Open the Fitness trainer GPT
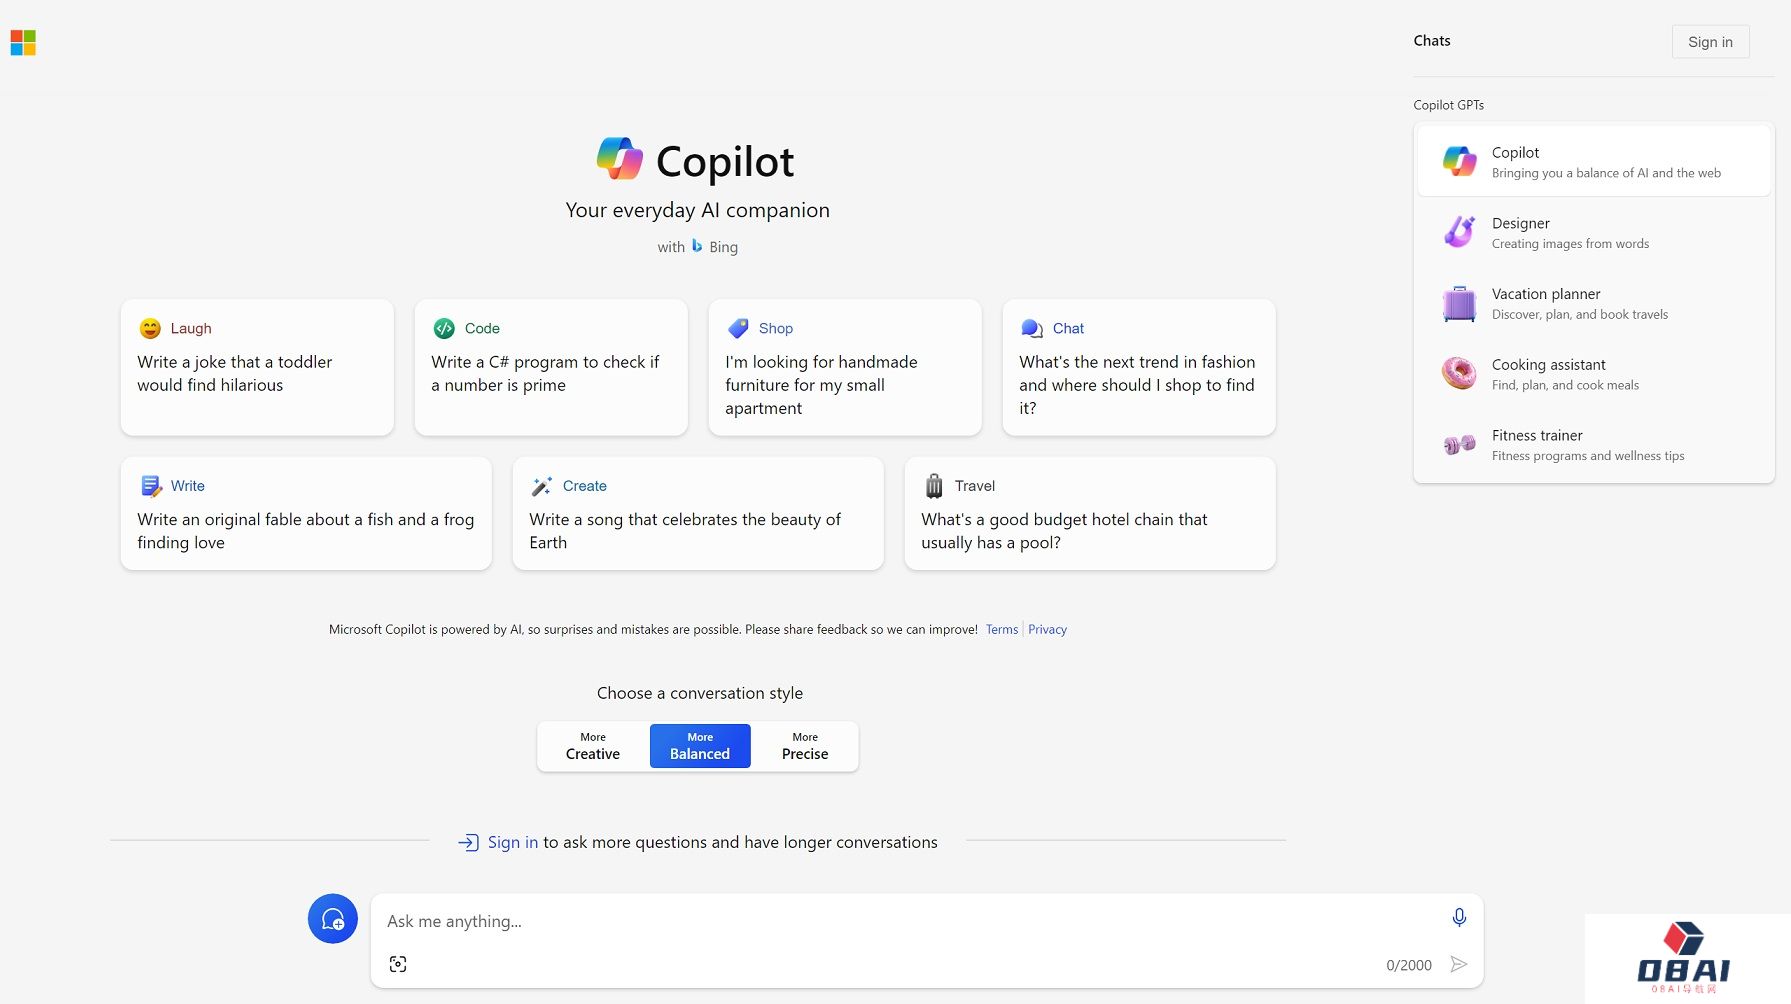The height and width of the screenshot is (1004, 1791). pyautogui.click(x=1593, y=444)
